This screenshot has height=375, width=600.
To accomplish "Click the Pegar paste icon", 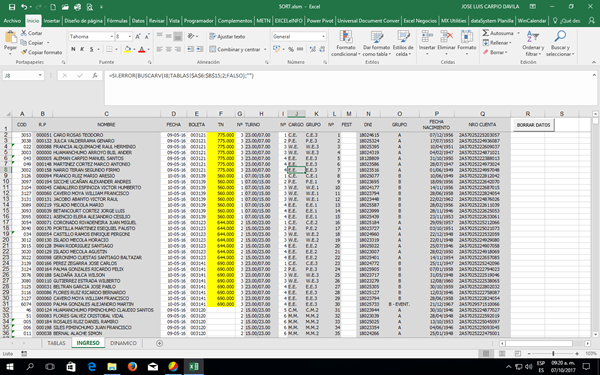I will pos(10,38).
